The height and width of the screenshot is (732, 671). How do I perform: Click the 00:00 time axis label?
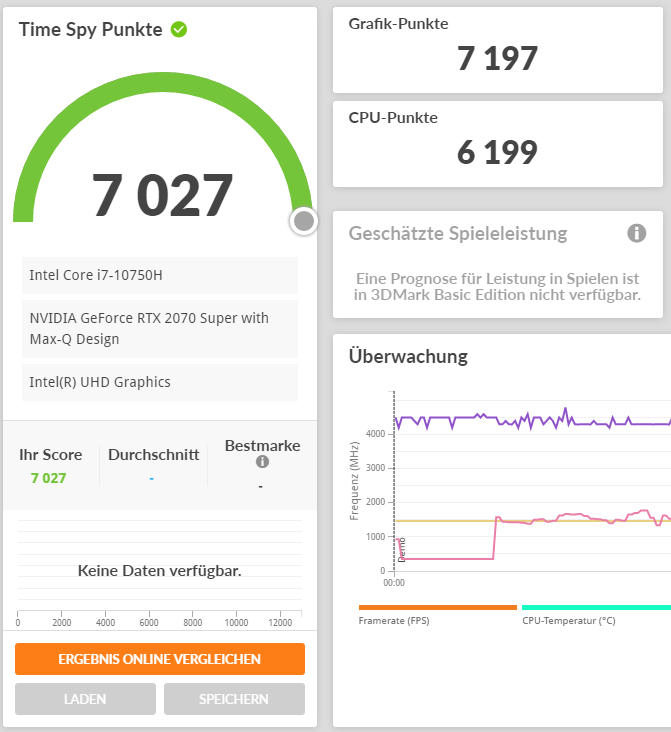(x=394, y=583)
